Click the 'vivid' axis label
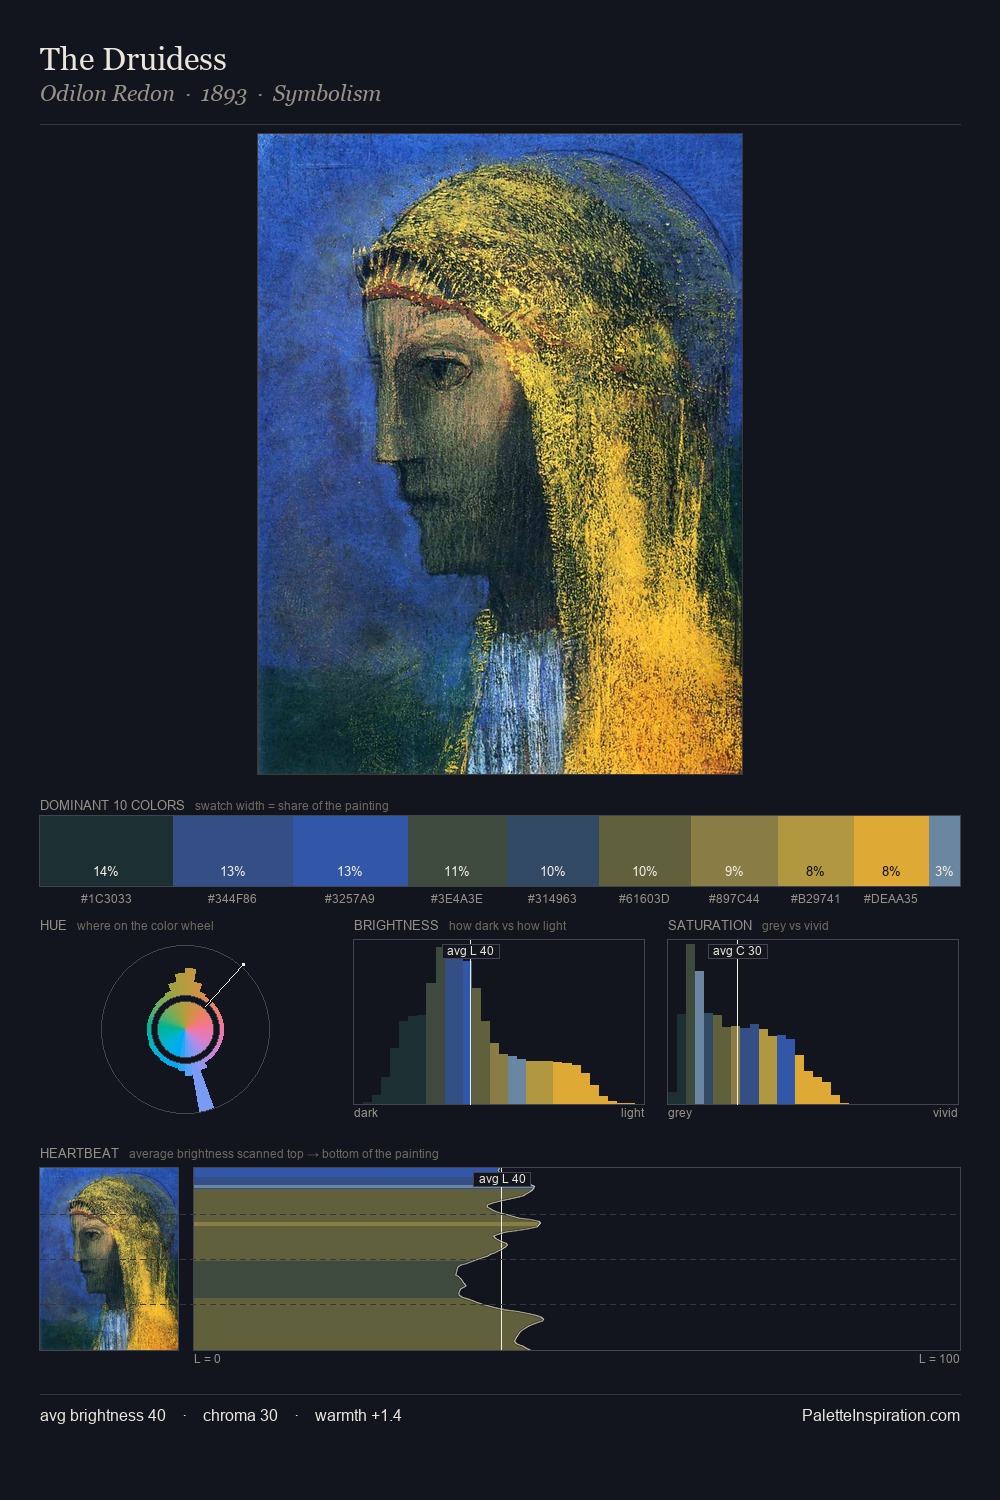 point(945,1113)
